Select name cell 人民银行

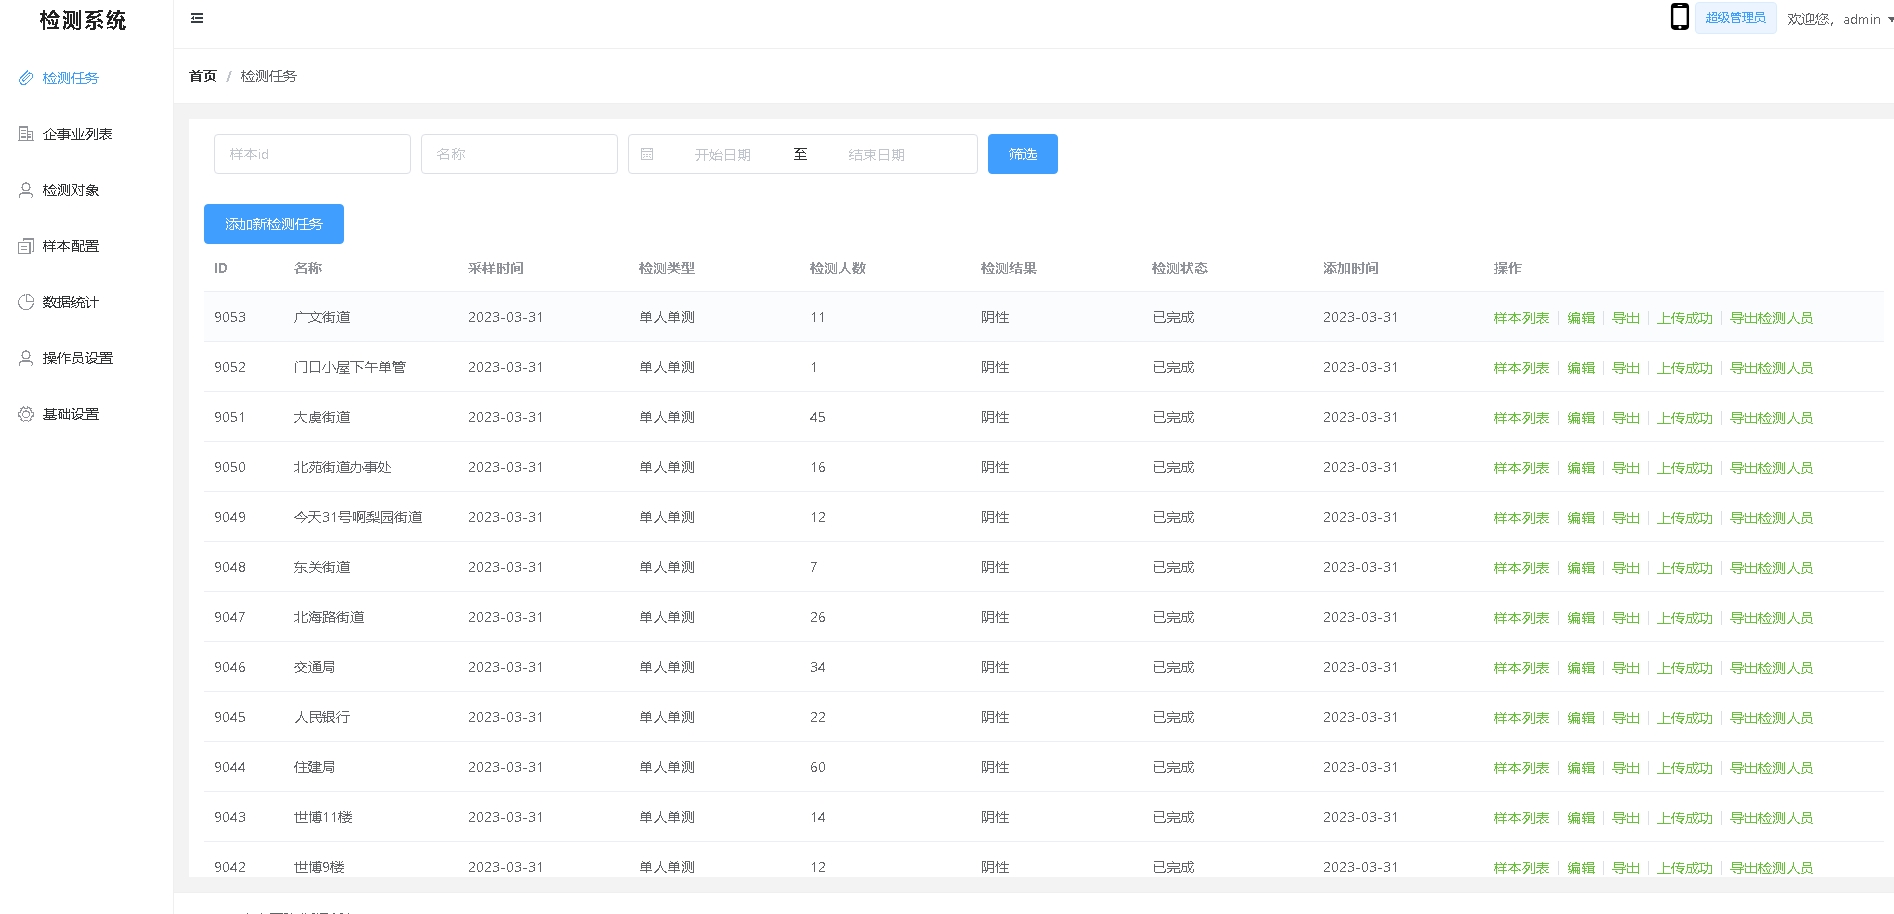tap(322, 717)
